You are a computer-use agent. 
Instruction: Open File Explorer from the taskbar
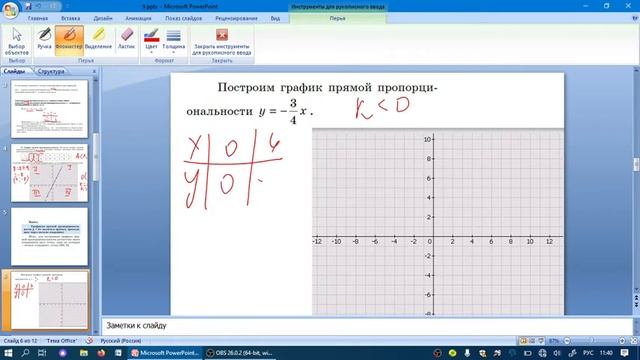tap(84, 353)
